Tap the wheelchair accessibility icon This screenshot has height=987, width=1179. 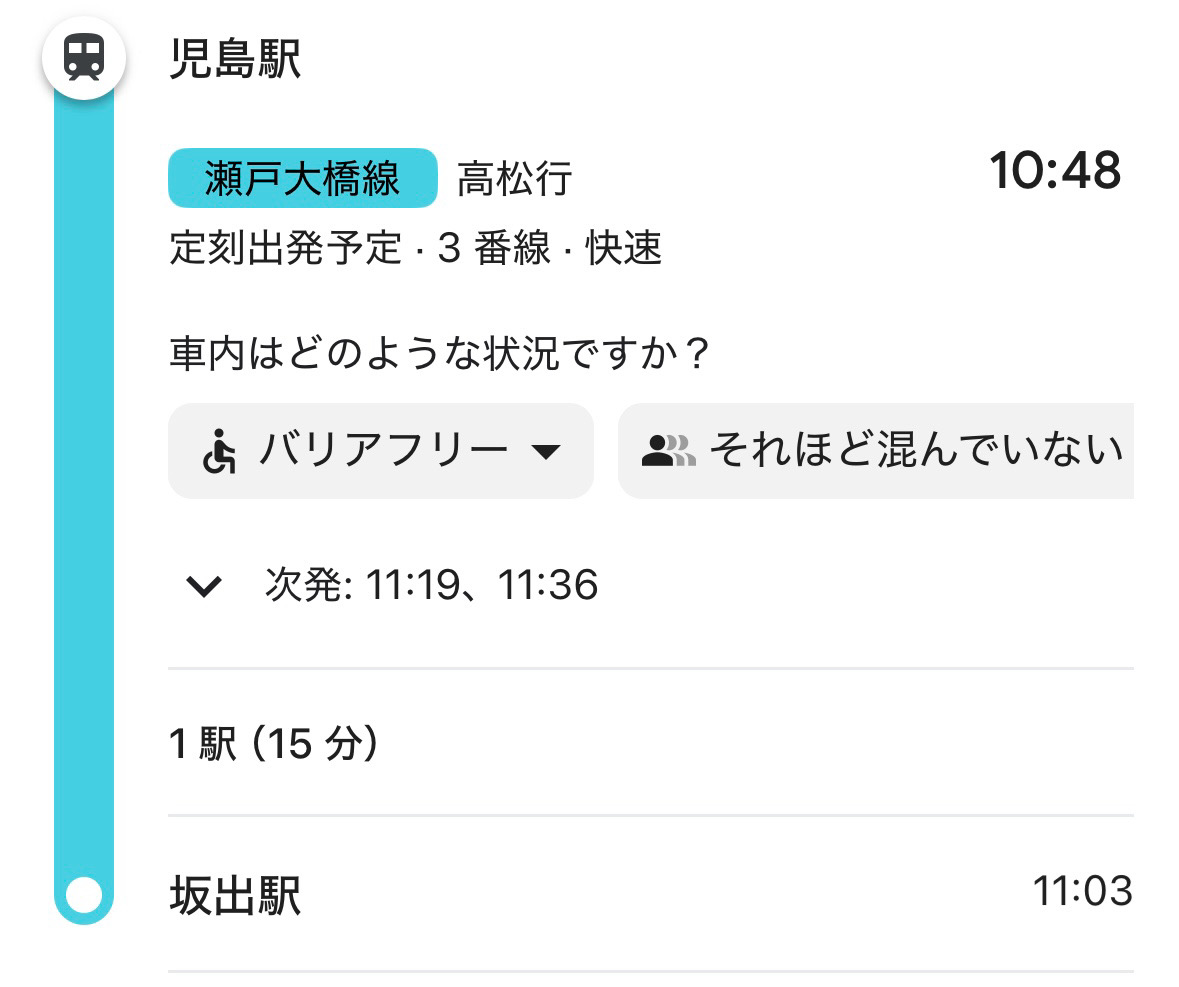pos(220,451)
